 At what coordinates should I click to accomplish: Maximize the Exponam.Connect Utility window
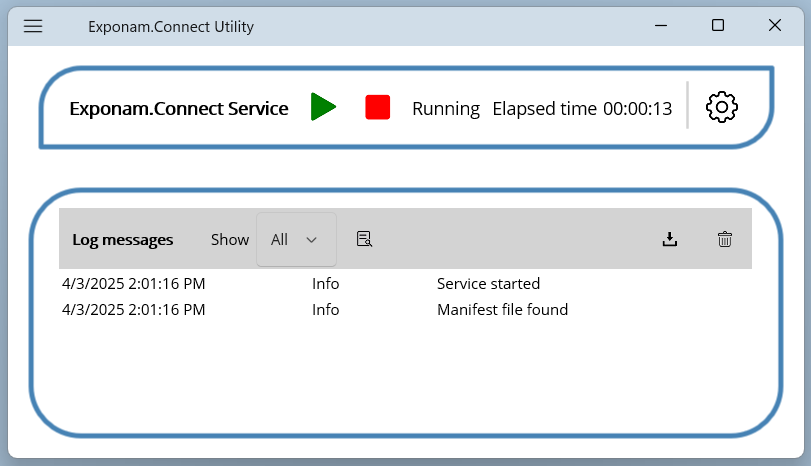[x=718, y=25]
